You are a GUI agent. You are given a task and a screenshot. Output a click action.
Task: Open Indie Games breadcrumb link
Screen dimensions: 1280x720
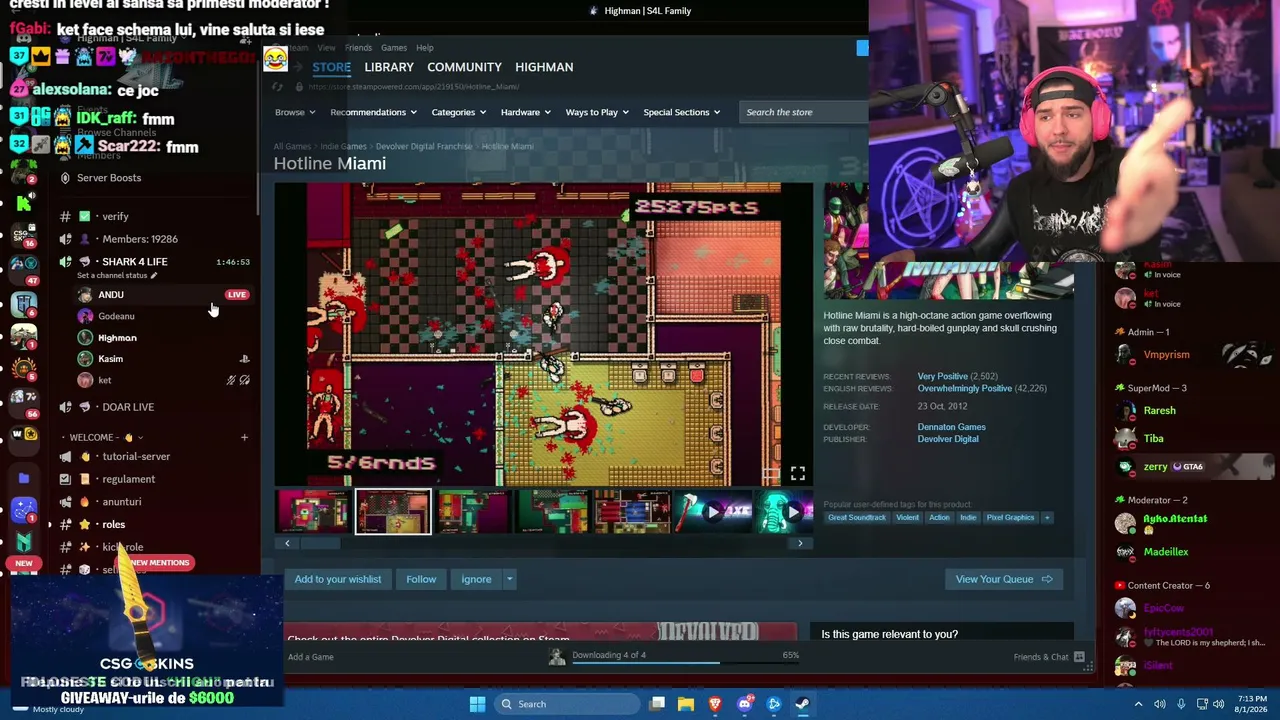[343, 146]
